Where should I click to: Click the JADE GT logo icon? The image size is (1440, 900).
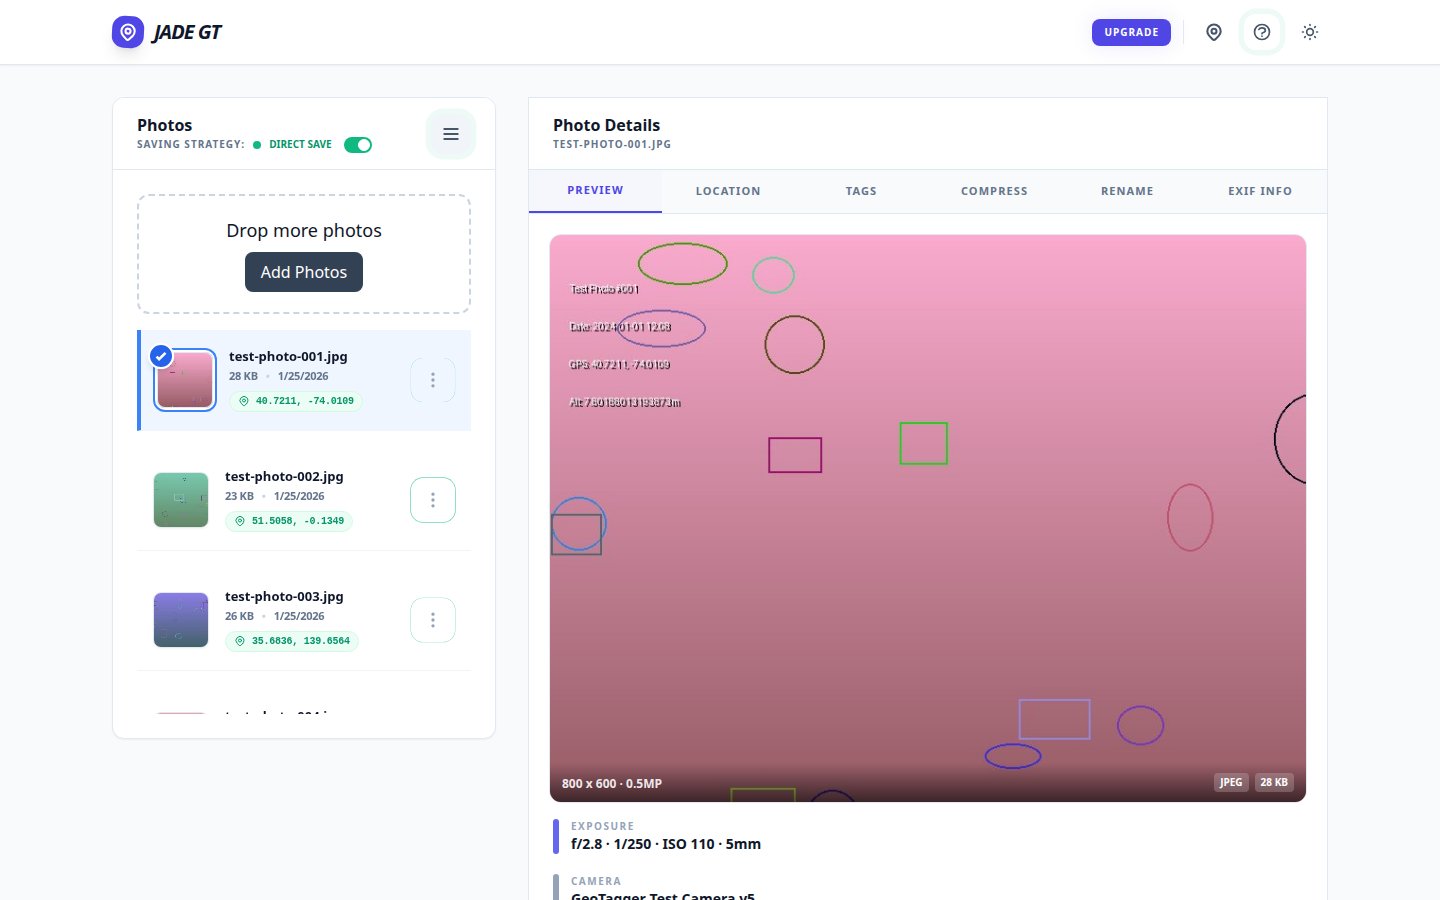[128, 32]
